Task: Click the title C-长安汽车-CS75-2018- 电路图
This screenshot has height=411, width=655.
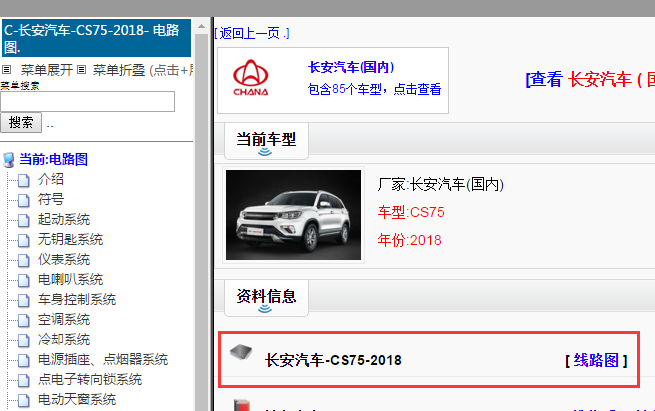Action: tap(96, 38)
